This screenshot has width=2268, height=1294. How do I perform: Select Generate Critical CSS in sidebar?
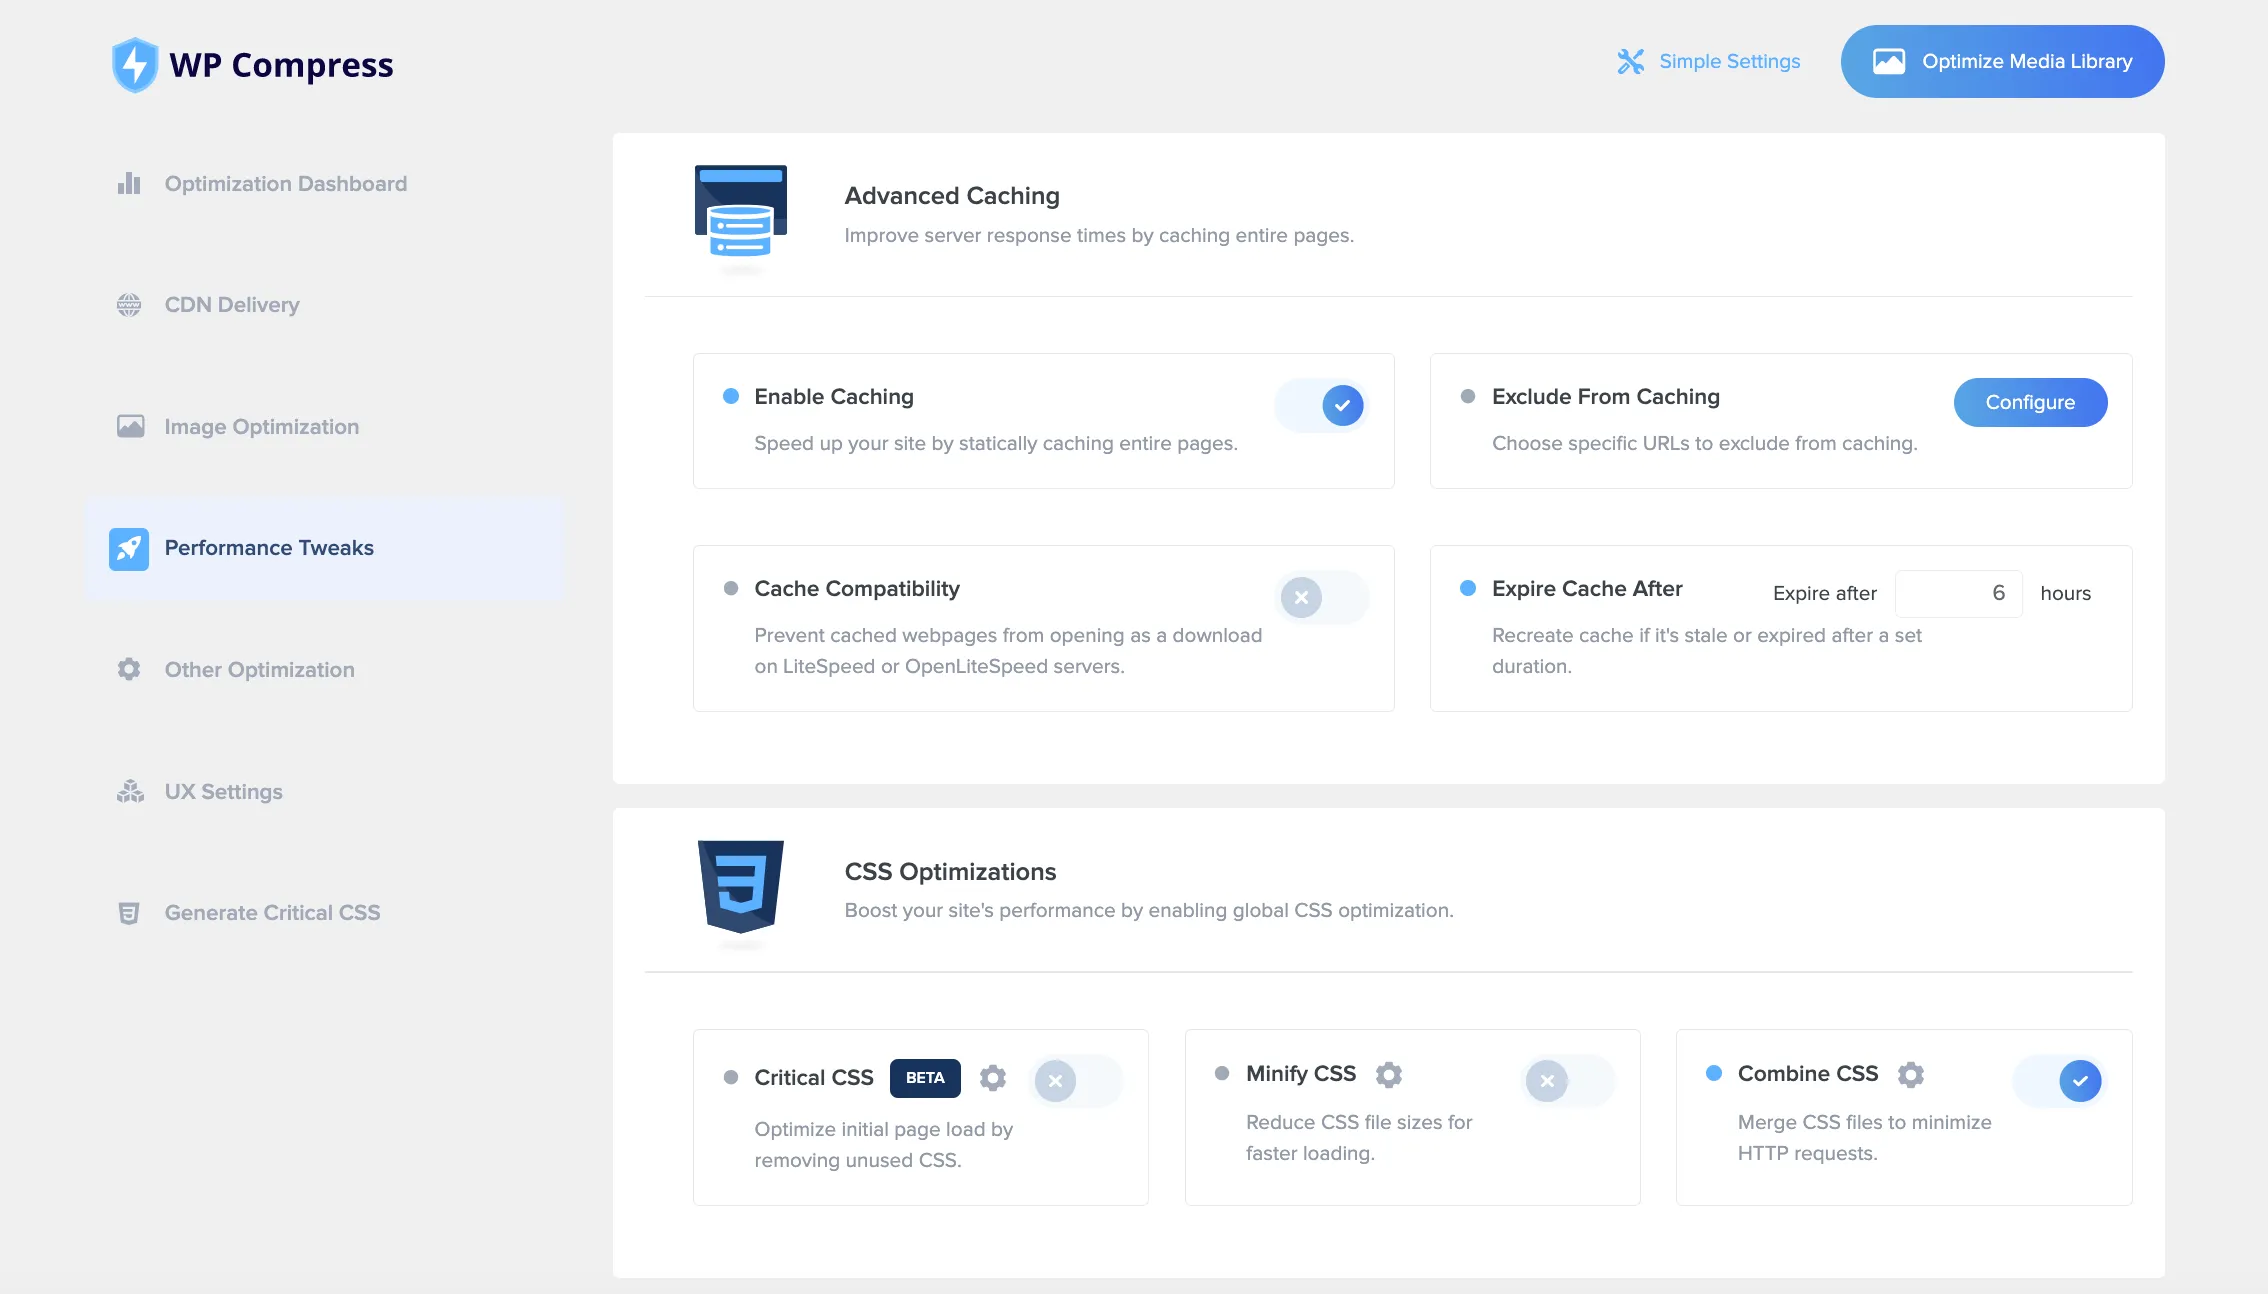pos(272,913)
